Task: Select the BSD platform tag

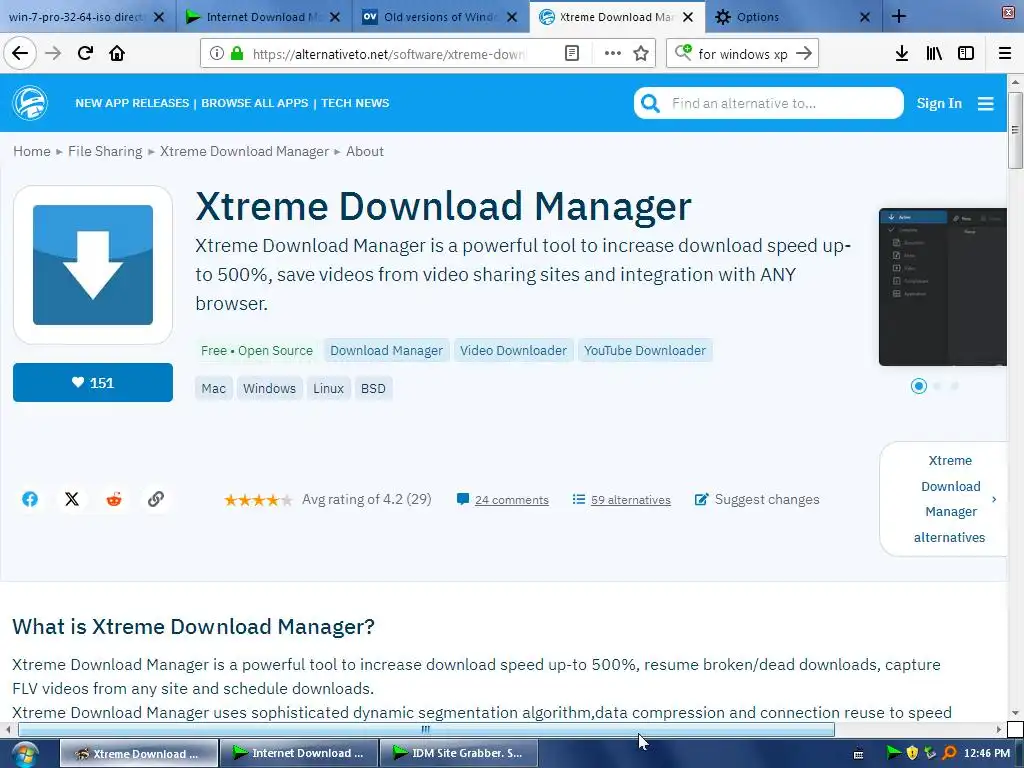Action: [373, 389]
